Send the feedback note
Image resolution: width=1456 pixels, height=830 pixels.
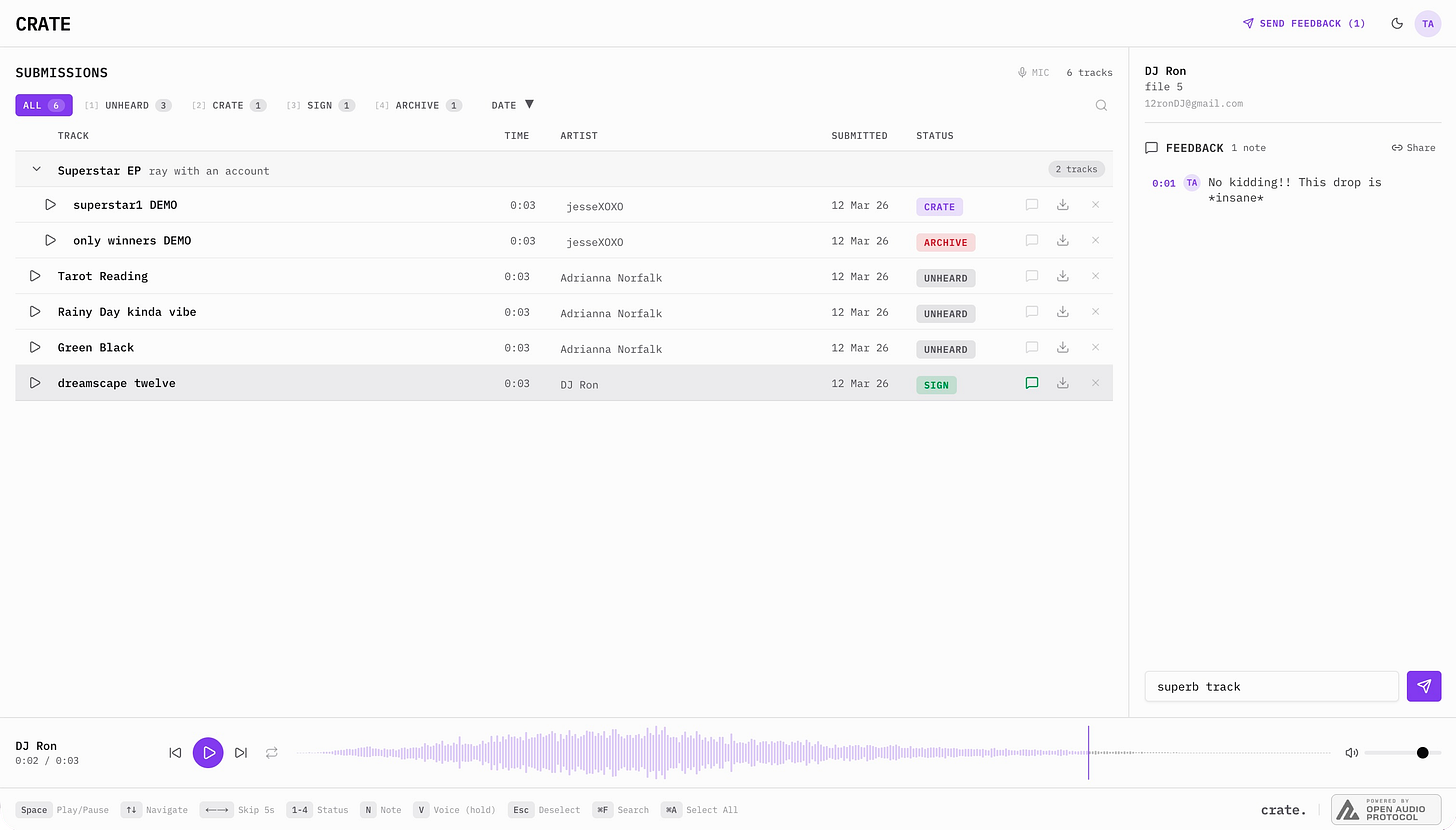[1424, 686]
